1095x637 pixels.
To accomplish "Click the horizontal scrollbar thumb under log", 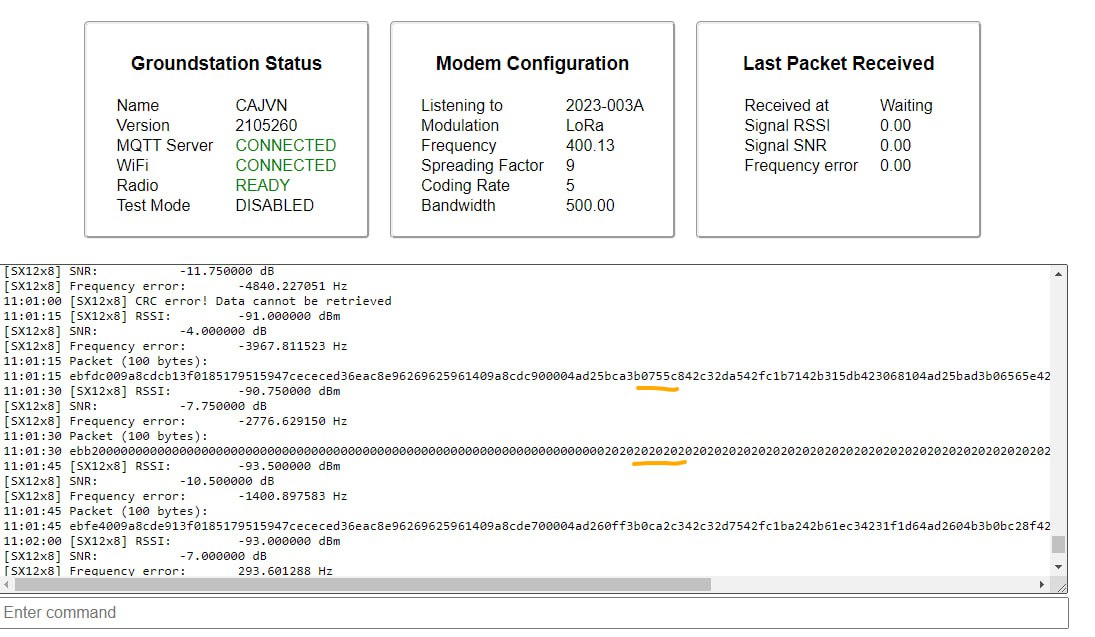I will [x=360, y=584].
